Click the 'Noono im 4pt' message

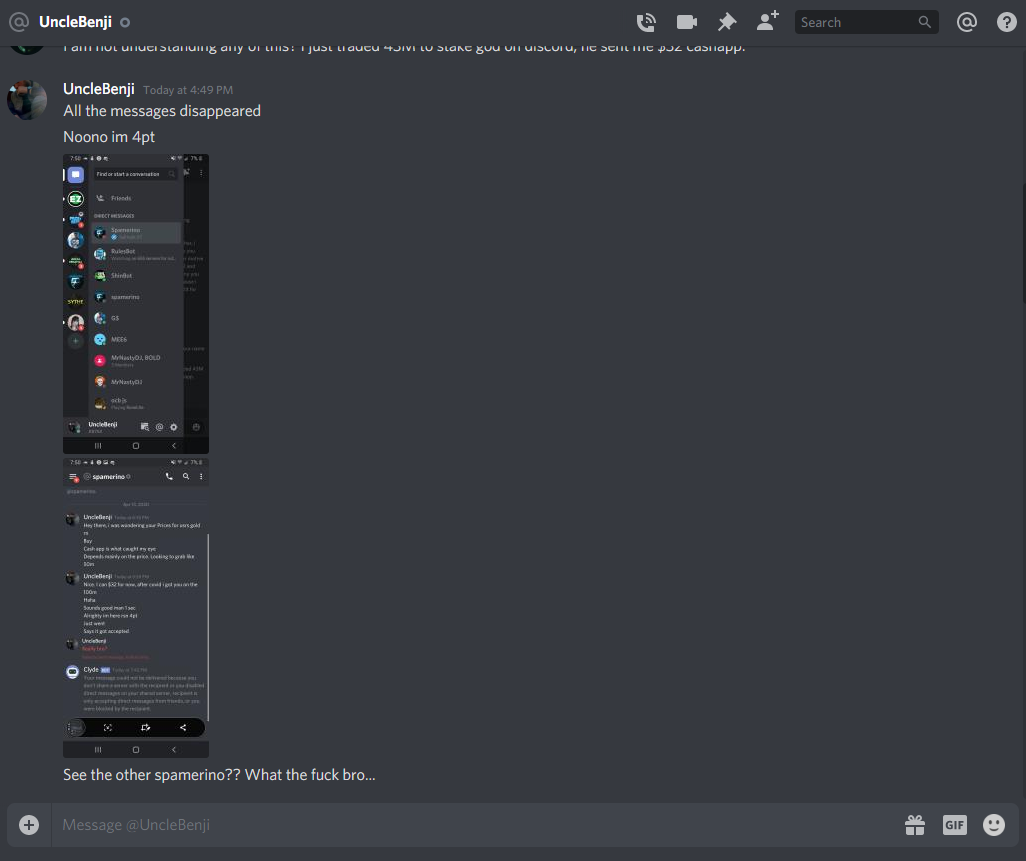tap(109, 137)
